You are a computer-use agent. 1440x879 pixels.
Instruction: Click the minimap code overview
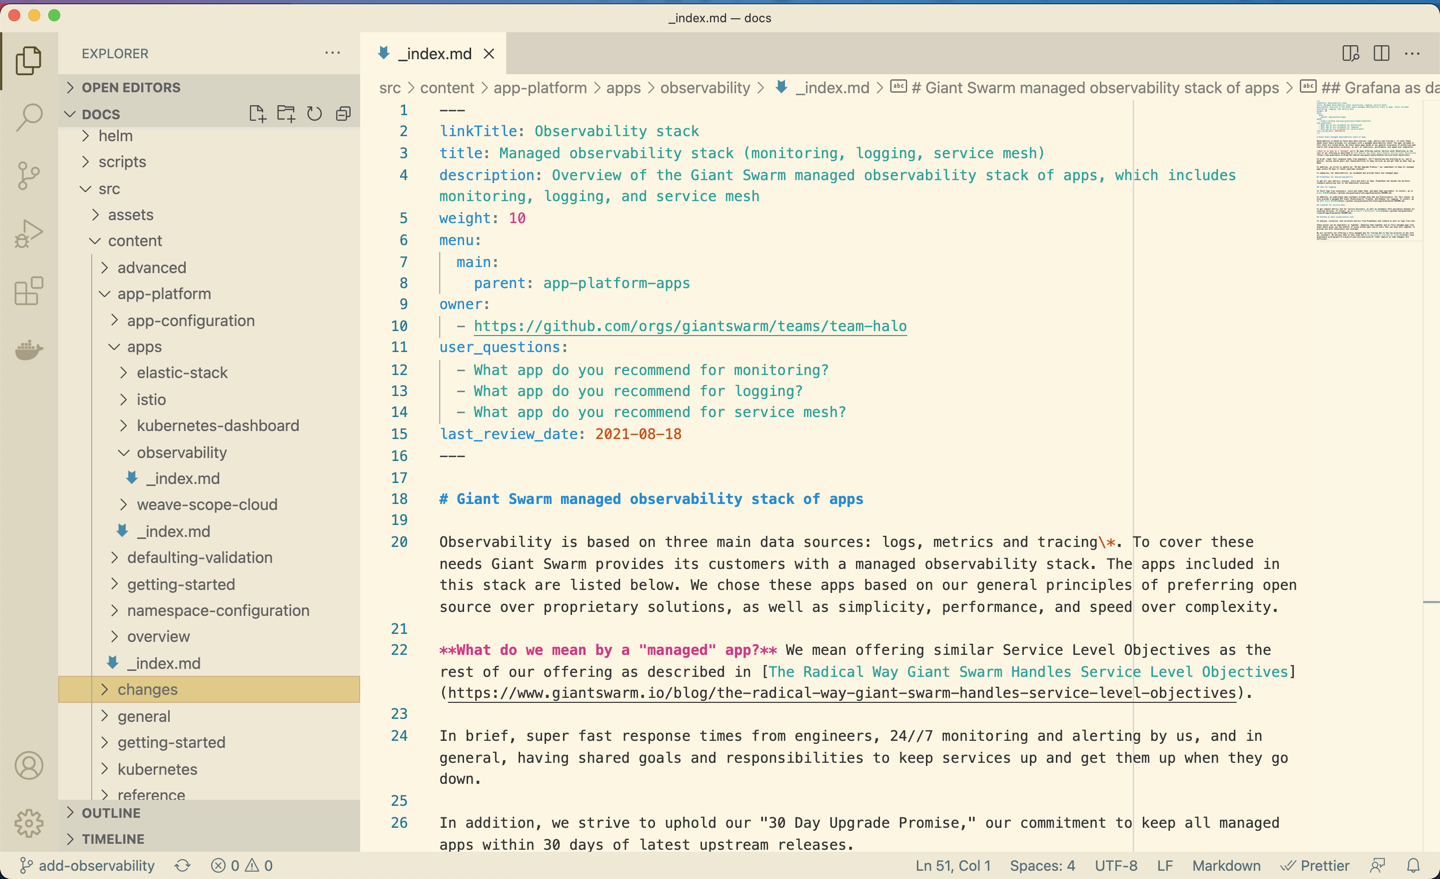1368,171
